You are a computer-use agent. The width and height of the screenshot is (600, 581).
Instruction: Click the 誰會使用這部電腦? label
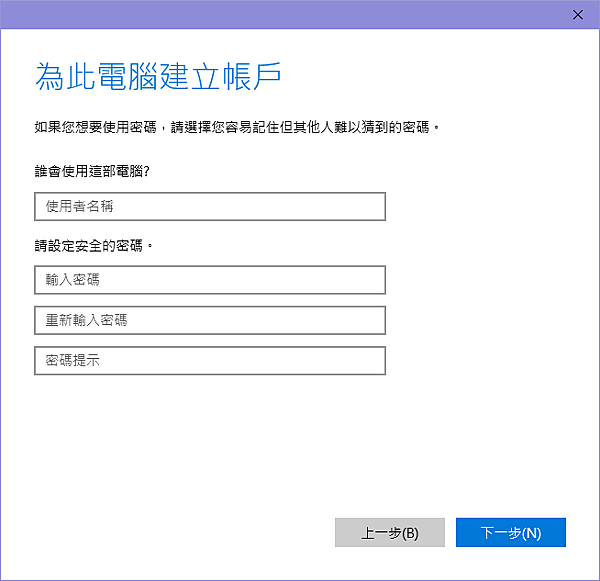[x=92, y=171]
